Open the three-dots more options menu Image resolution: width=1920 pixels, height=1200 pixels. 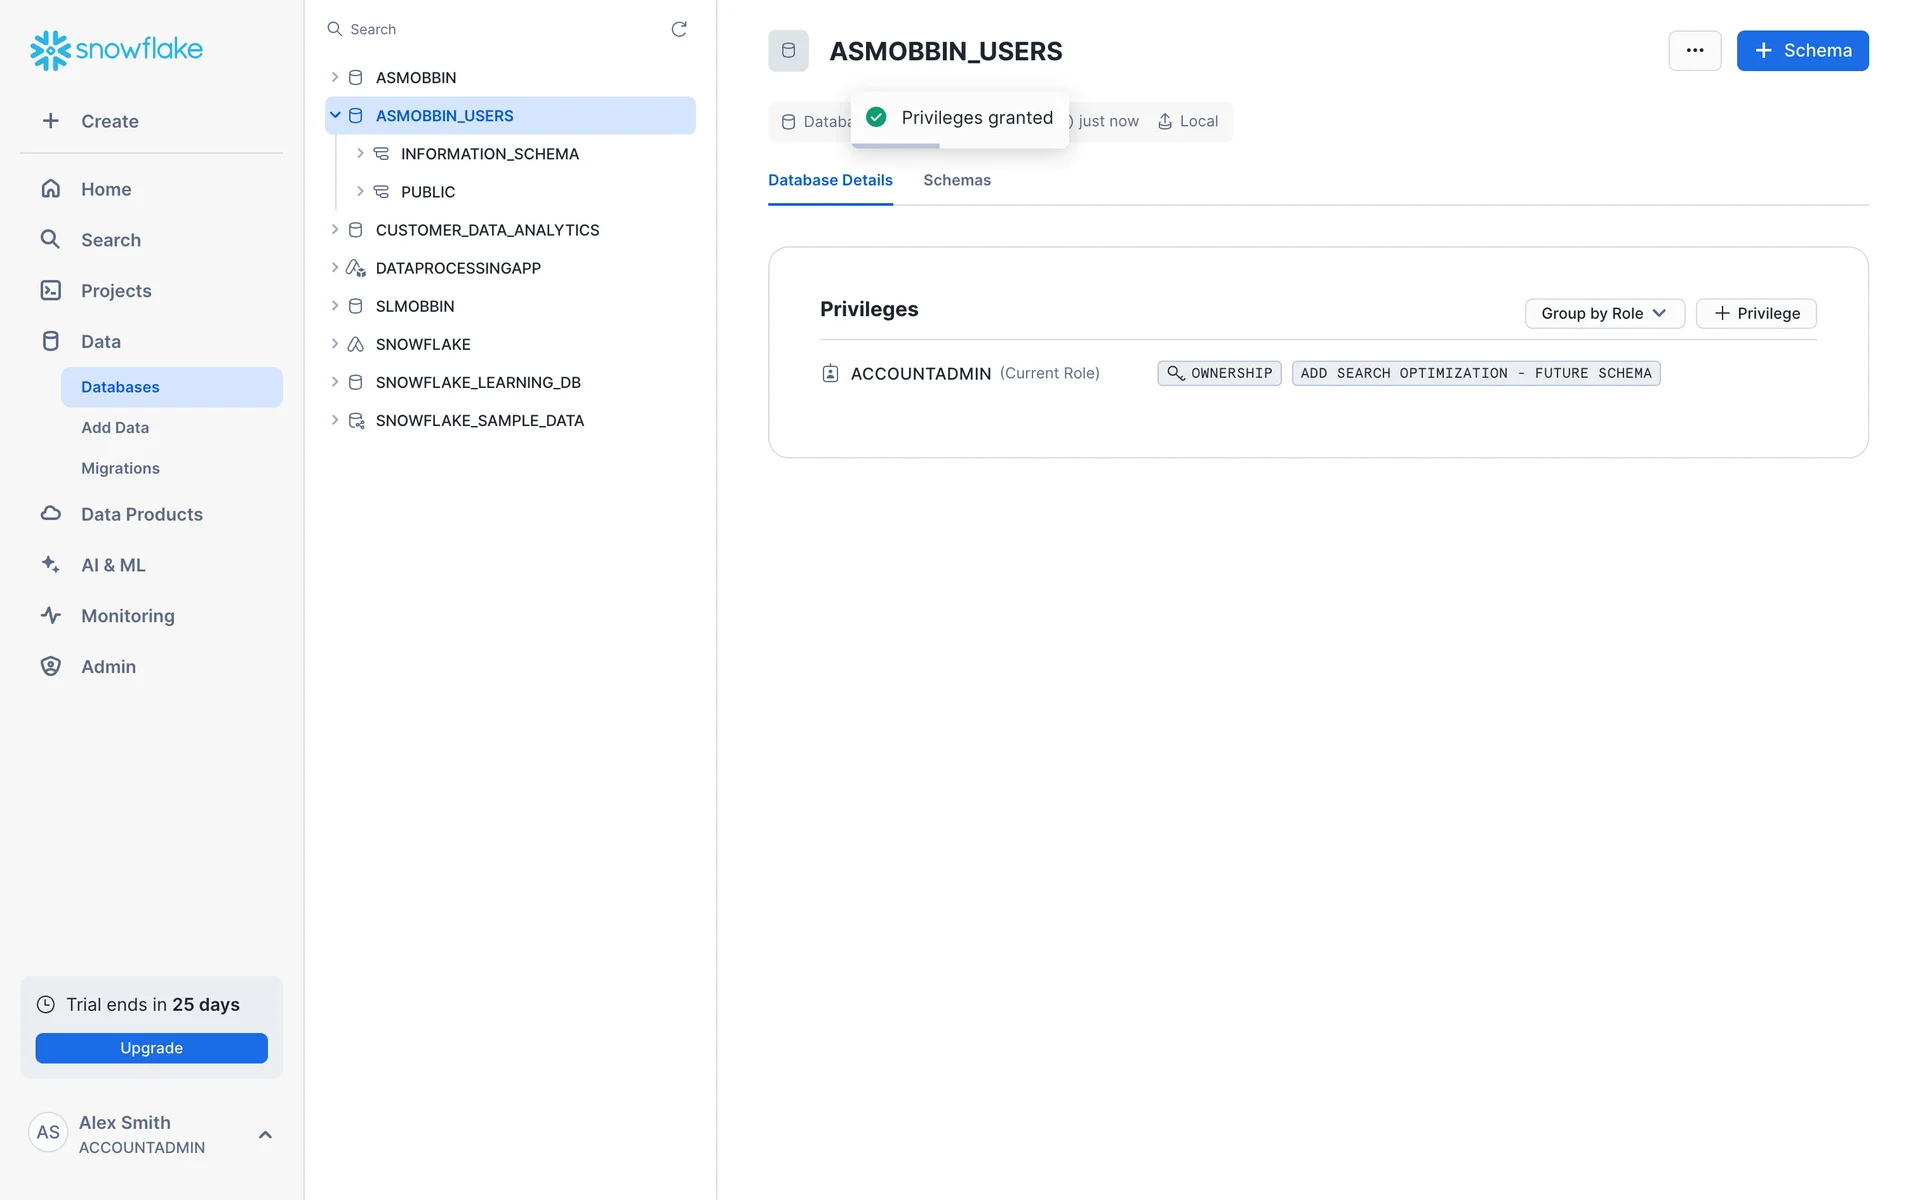coord(1694,51)
